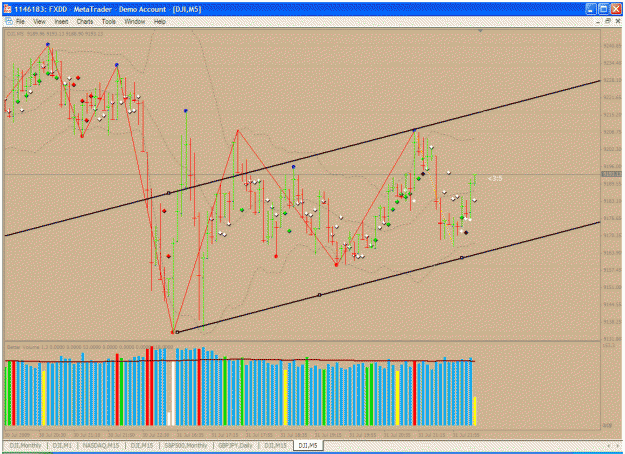Image resolution: width=625 pixels, height=454 pixels.
Task: Open the Help menu
Action: 159,22
